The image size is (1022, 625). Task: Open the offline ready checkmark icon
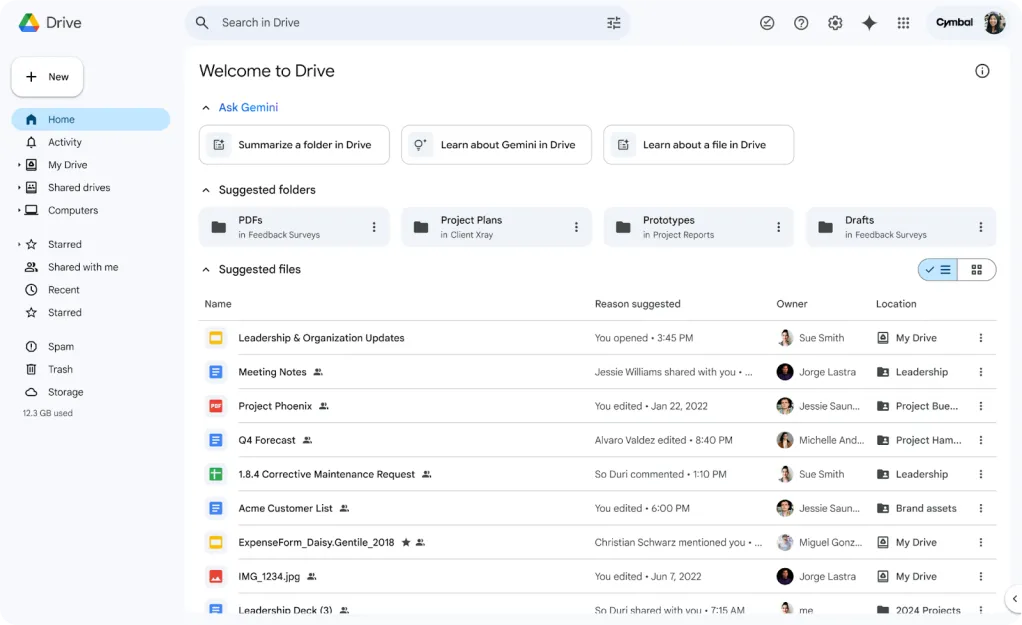point(767,23)
